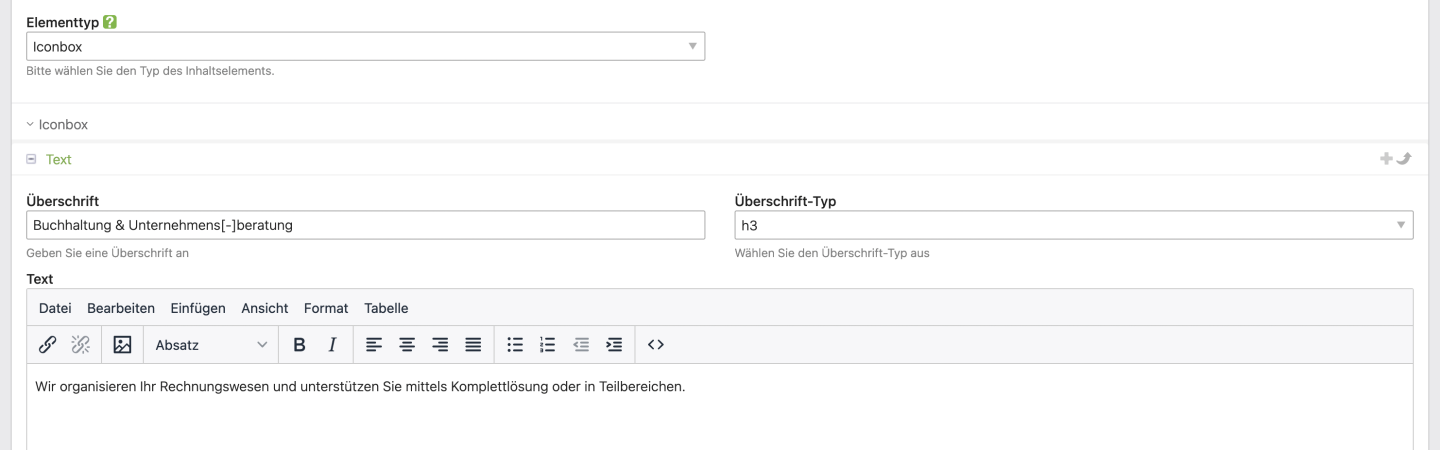Insert a bulleted list
Viewport: 1440px width, 450px height.
point(515,345)
